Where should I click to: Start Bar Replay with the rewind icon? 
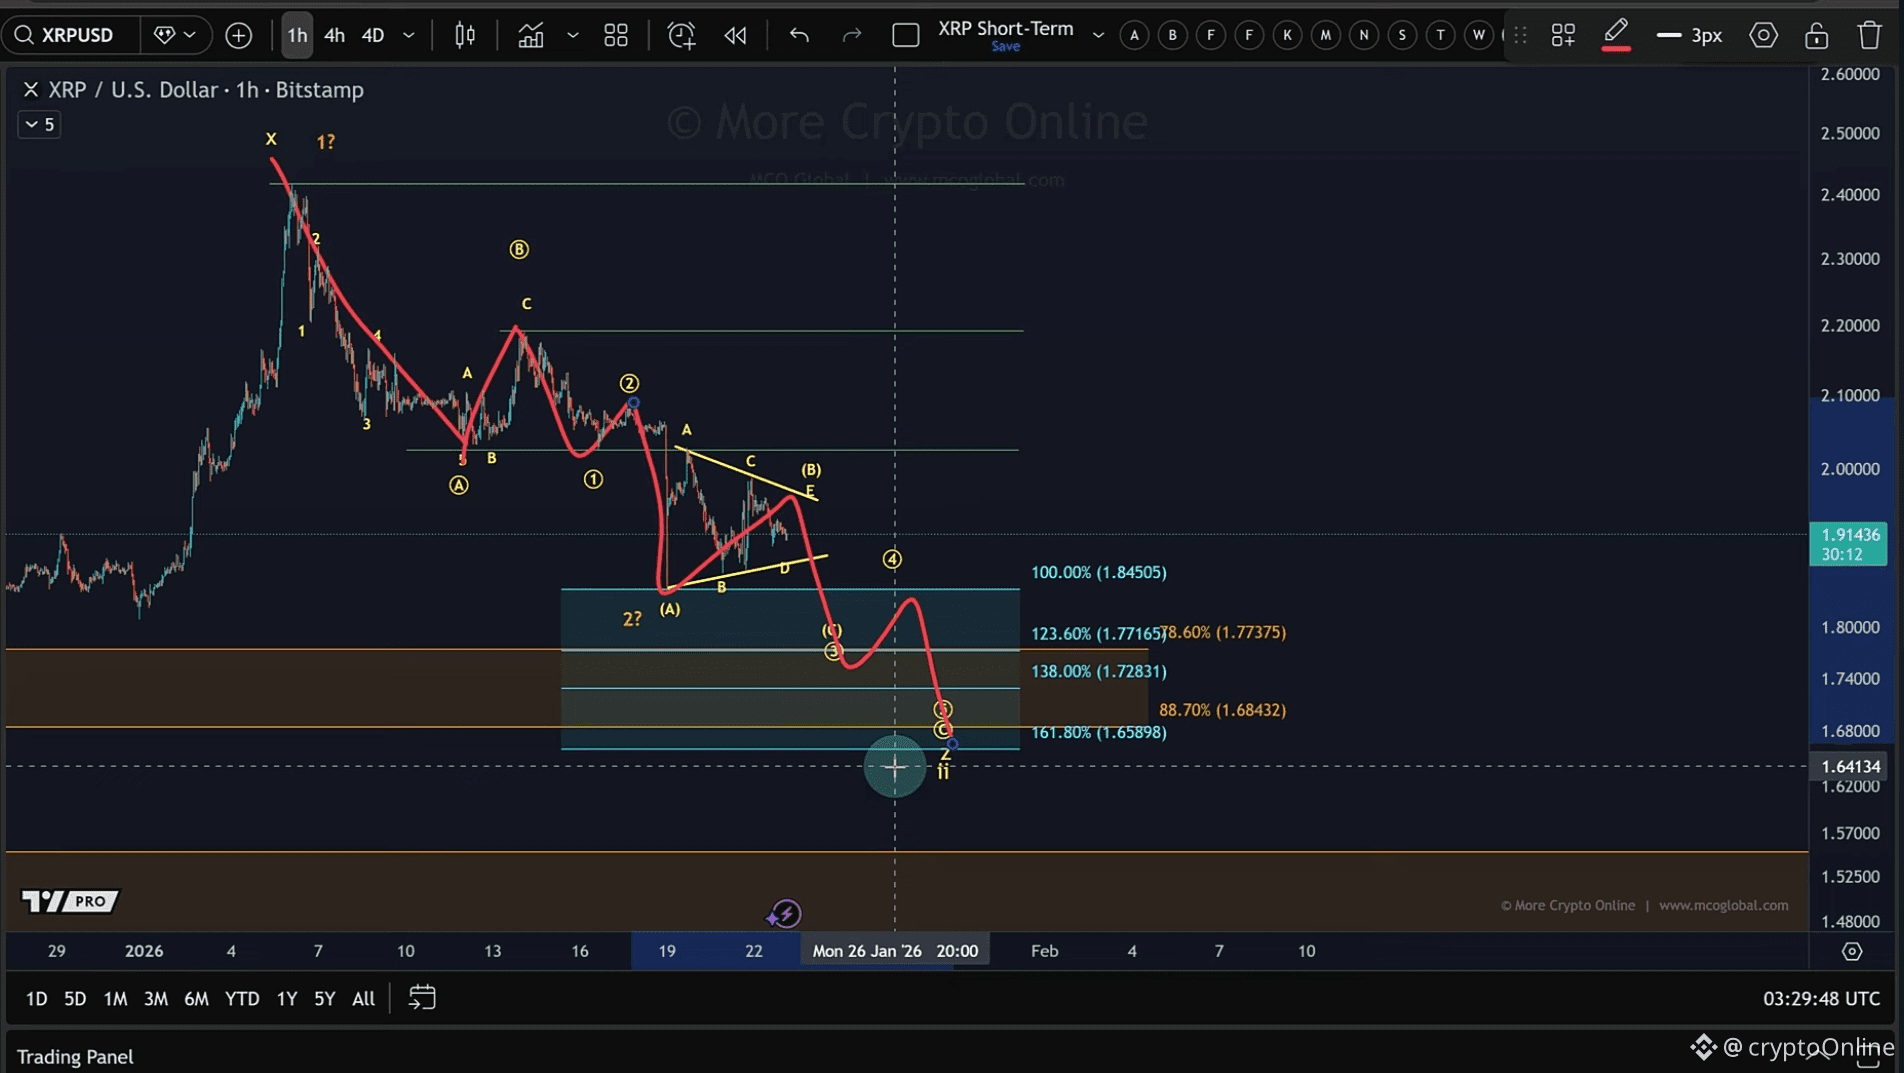point(736,35)
